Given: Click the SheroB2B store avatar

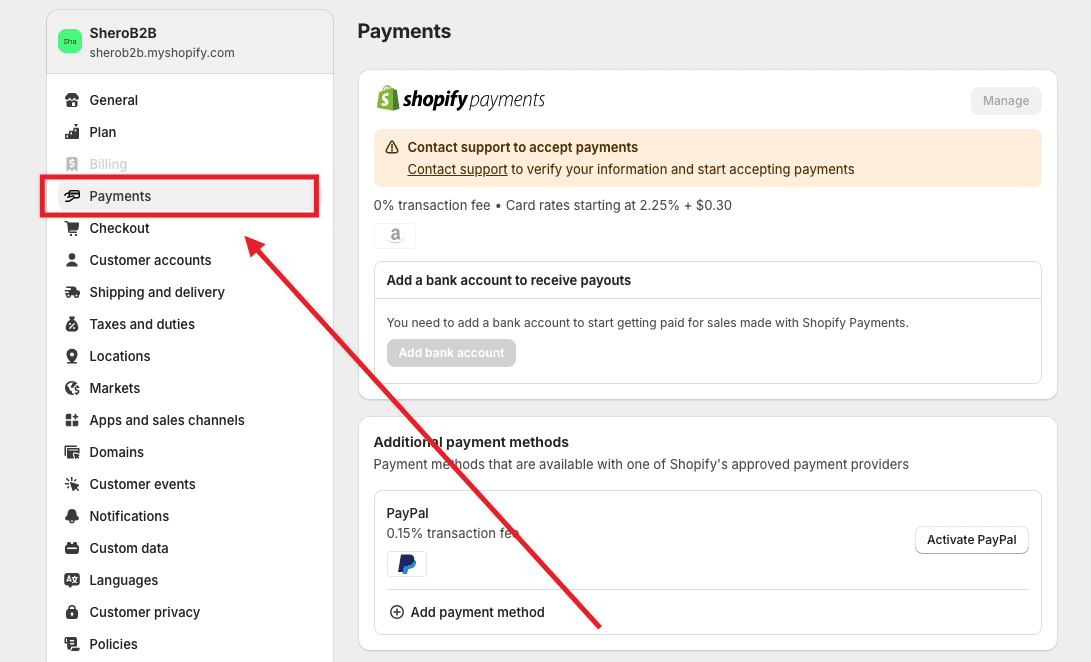Looking at the screenshot, I should click(69, 41).
